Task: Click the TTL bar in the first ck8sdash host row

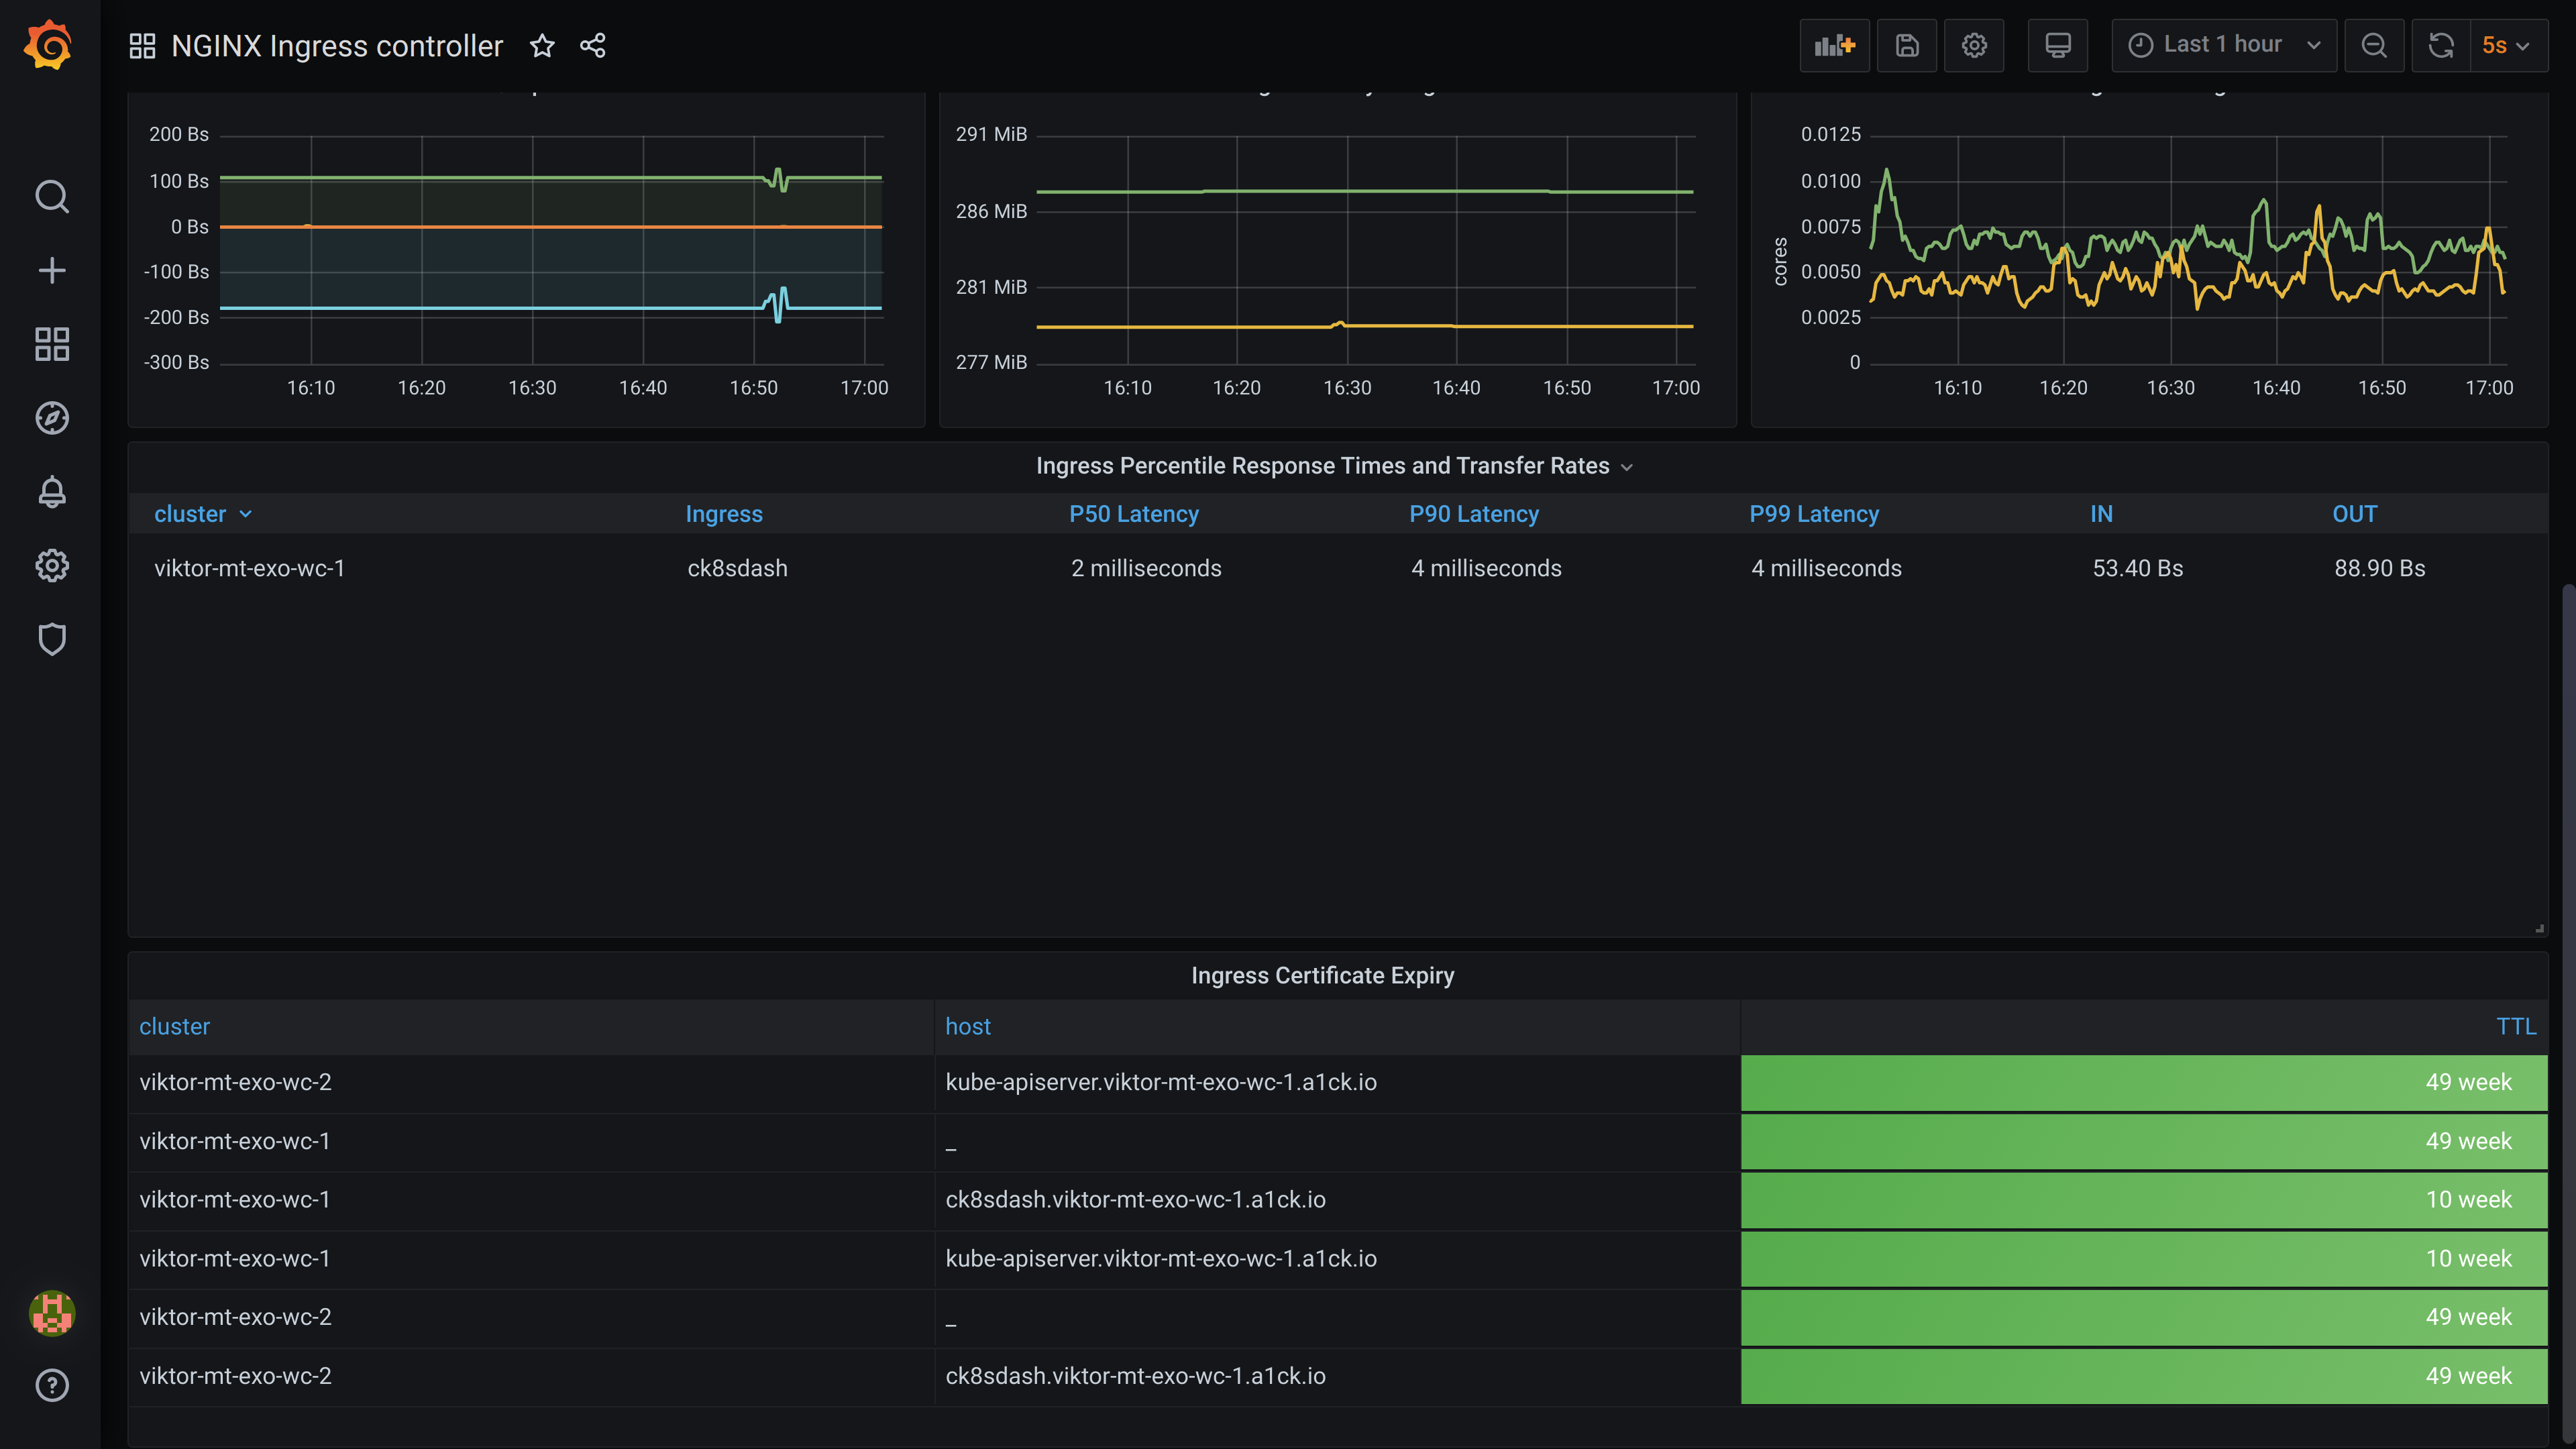Action: pyautogui.click(x=2144, y=1200)
